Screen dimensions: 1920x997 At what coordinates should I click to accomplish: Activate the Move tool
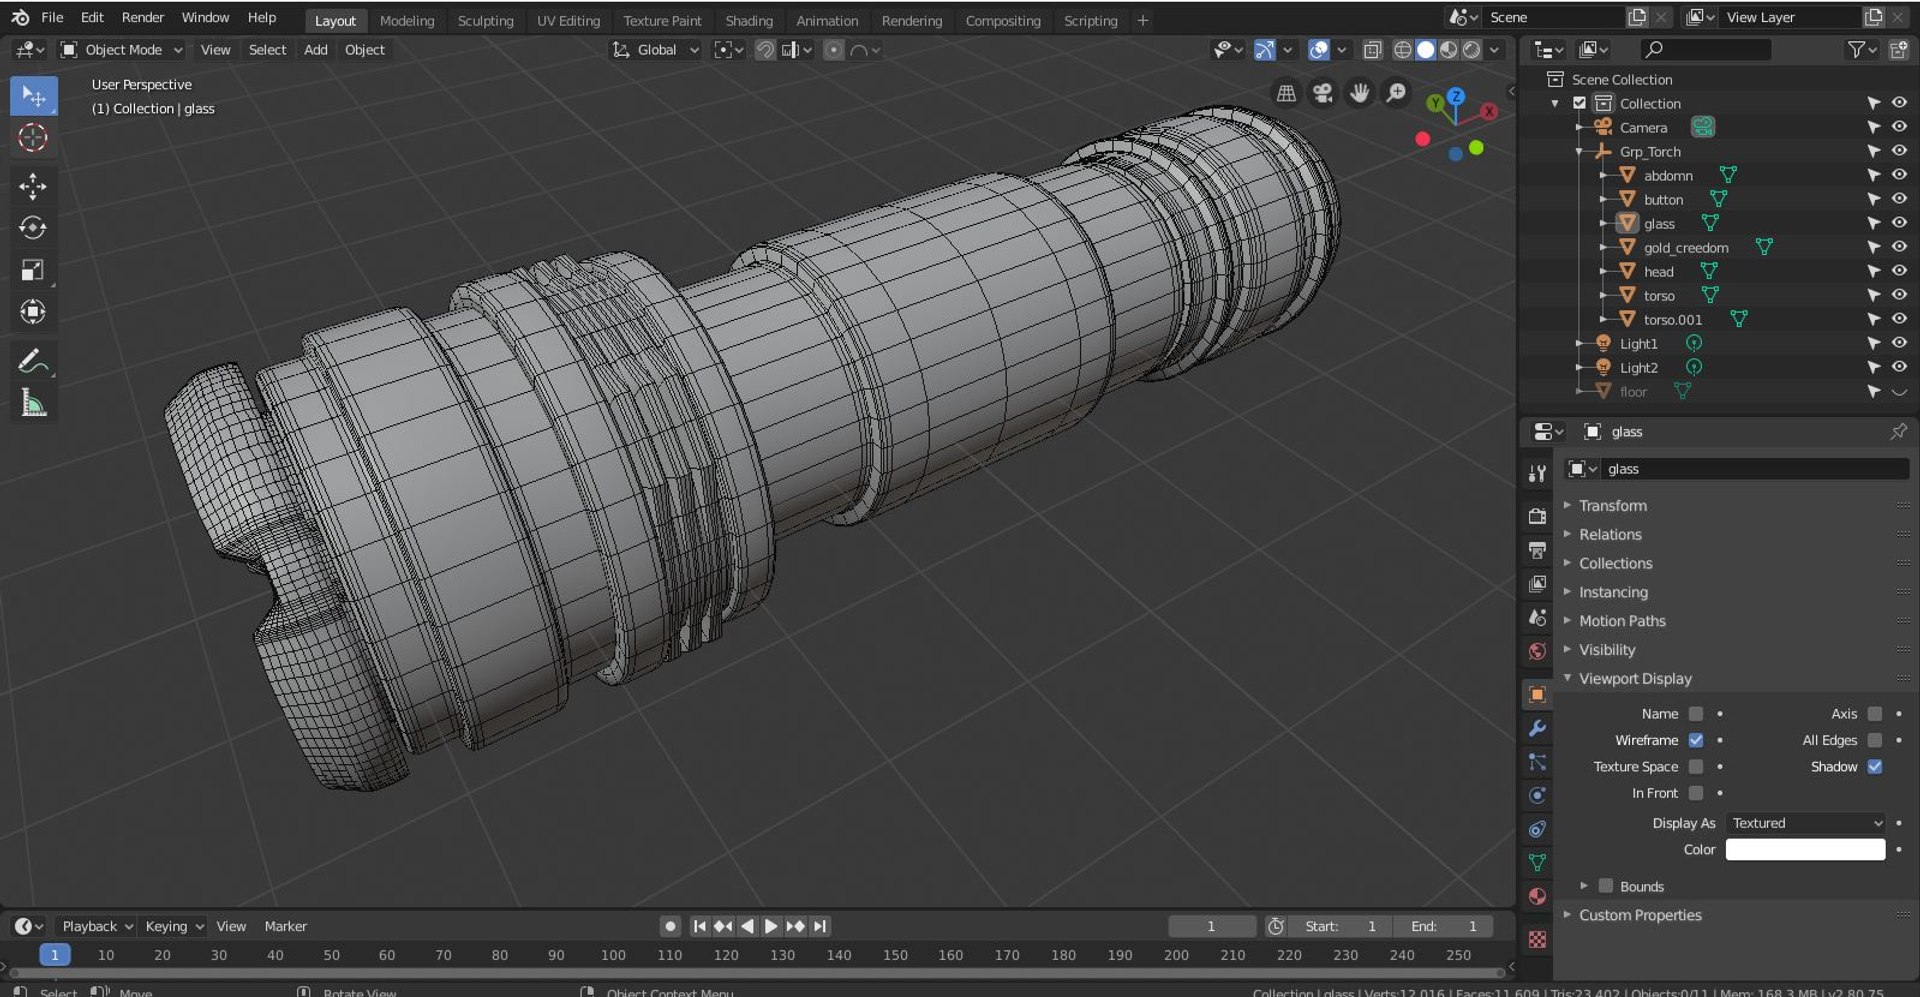point(33,186)
